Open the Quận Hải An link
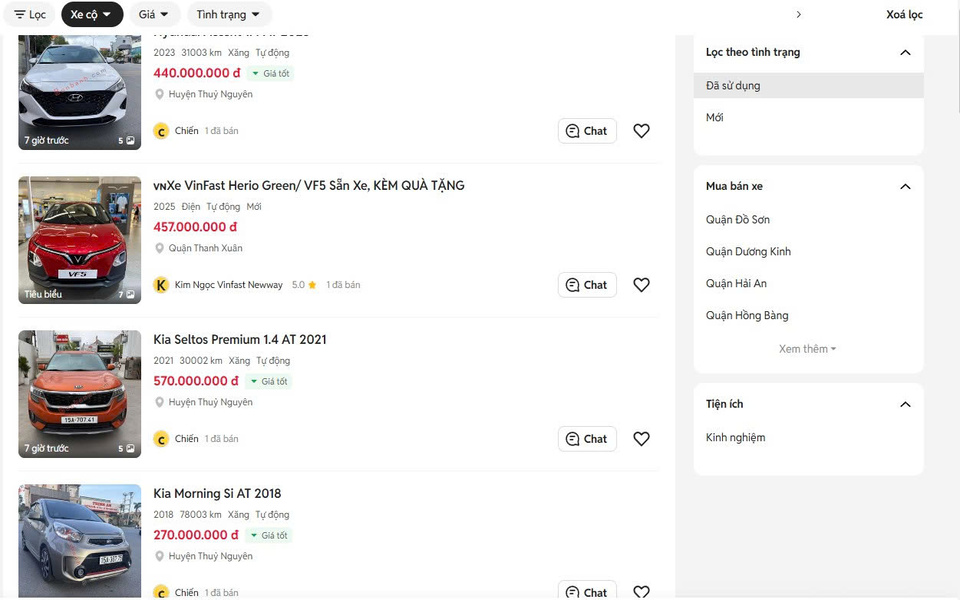The image size is (960, 600). 736,284
